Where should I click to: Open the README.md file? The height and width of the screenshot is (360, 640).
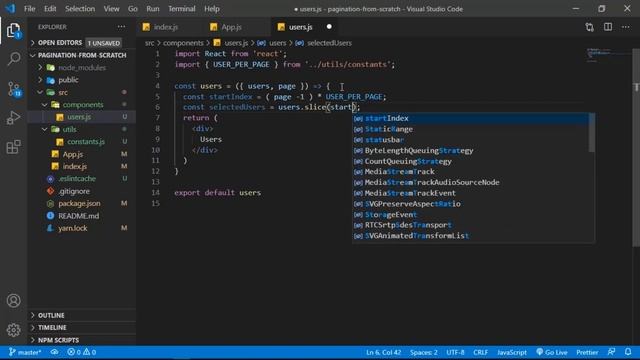(78, 216)
